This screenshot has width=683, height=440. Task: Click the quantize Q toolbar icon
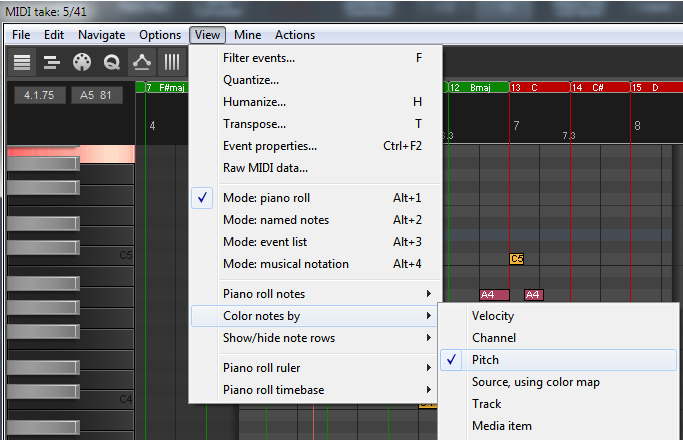coord(112,62)
